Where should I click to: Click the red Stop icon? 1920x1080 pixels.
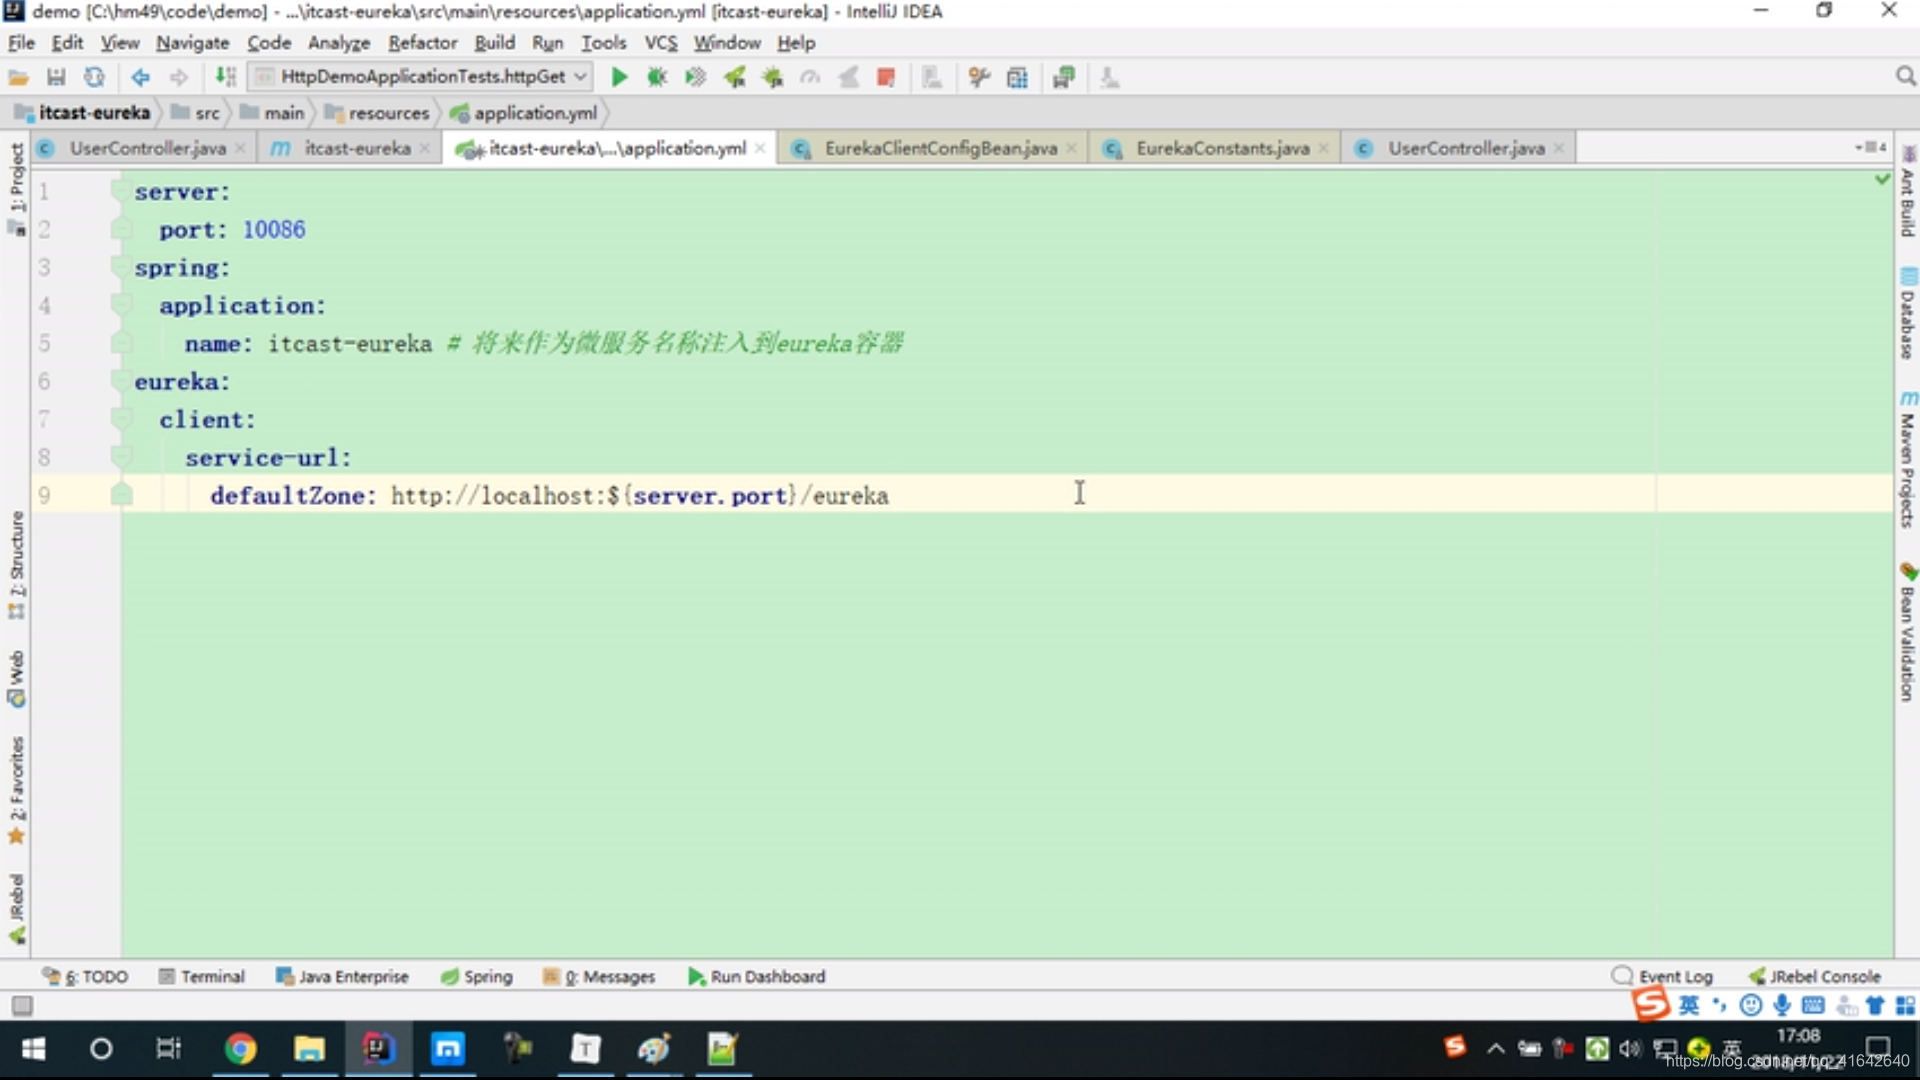[x=886, y=77]
